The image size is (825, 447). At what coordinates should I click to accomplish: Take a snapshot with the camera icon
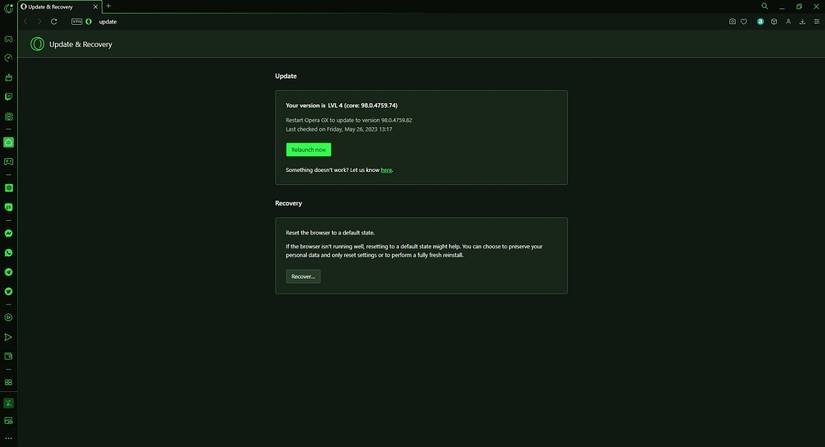(732, 22)
